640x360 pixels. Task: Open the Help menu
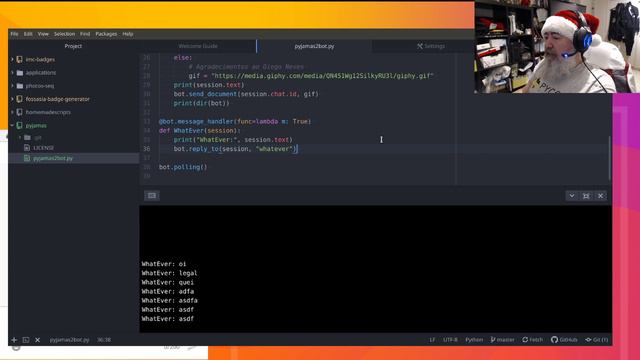128,34
